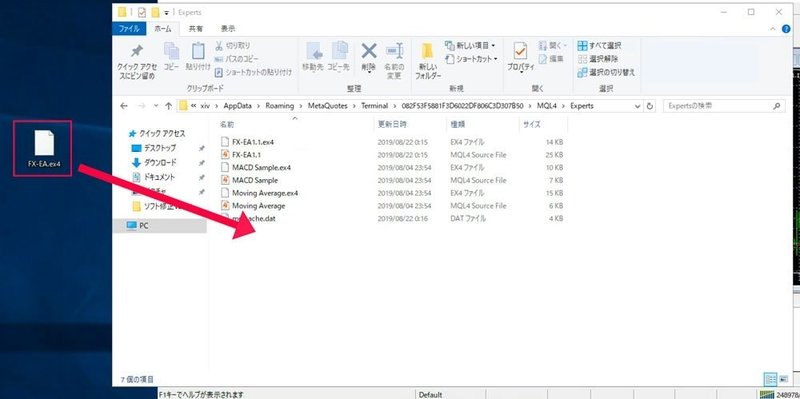Open the File (ファイル) tab

click(x=129, y=29)
